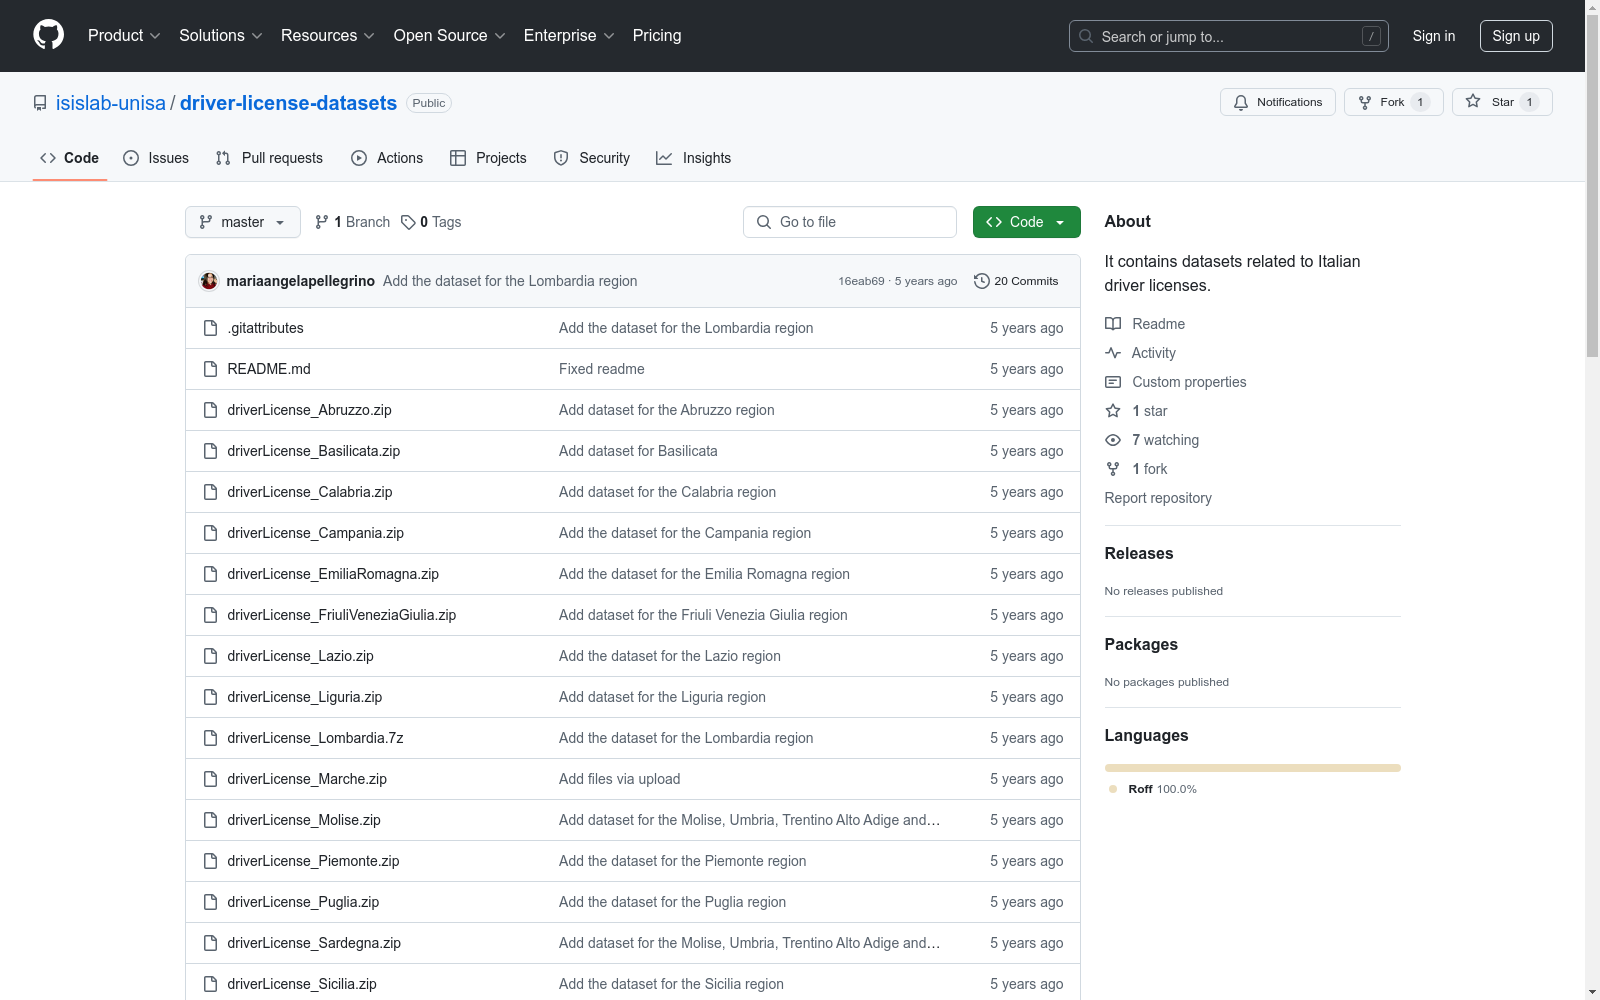Click the history clock icon near Commits
This screenshot has height=1000, width=1600.
(x=982, y=281)
